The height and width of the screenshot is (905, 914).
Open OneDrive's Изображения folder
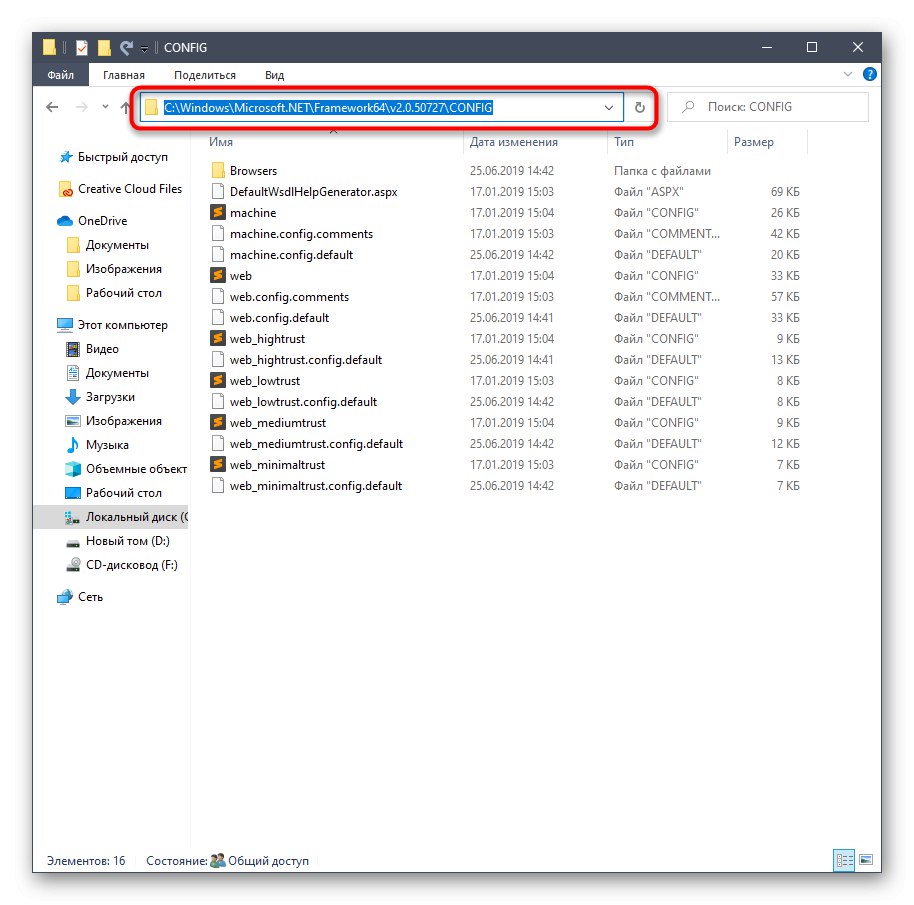coord(114,269)
